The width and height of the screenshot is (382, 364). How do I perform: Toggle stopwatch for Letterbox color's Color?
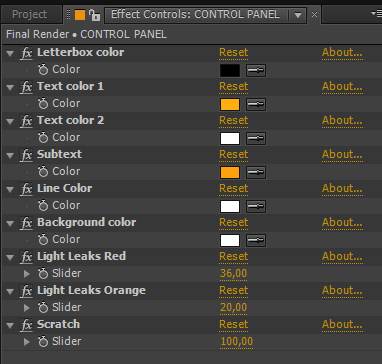coord(43,70)
